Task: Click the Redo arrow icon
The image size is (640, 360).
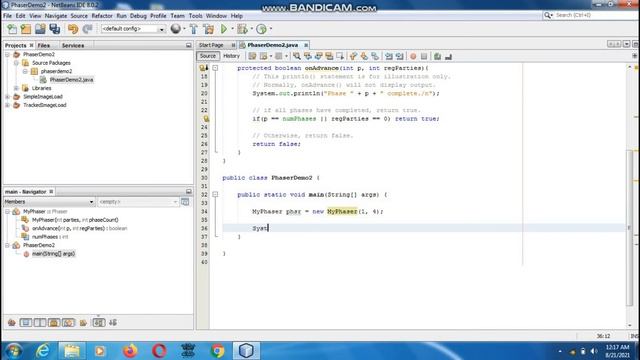Action: [x=87, y=29]
